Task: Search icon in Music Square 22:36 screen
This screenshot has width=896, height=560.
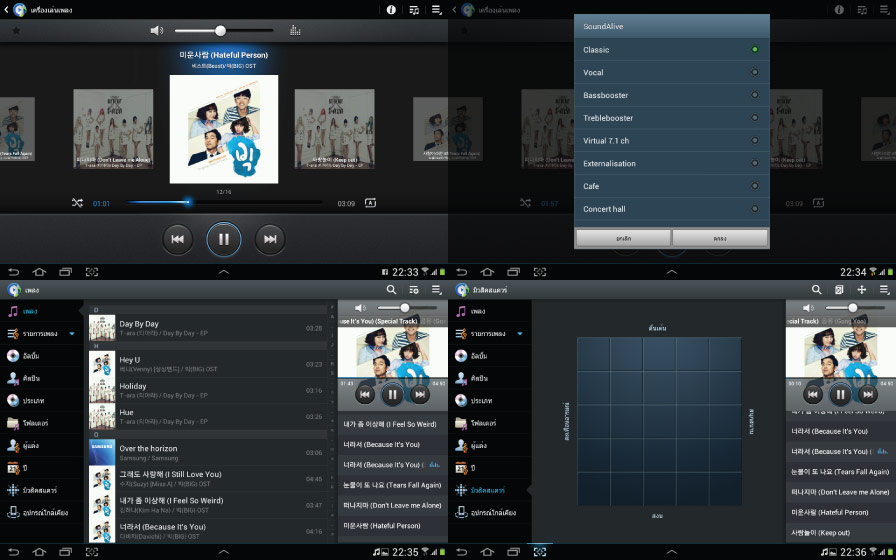Action: [x=817, y=290]
